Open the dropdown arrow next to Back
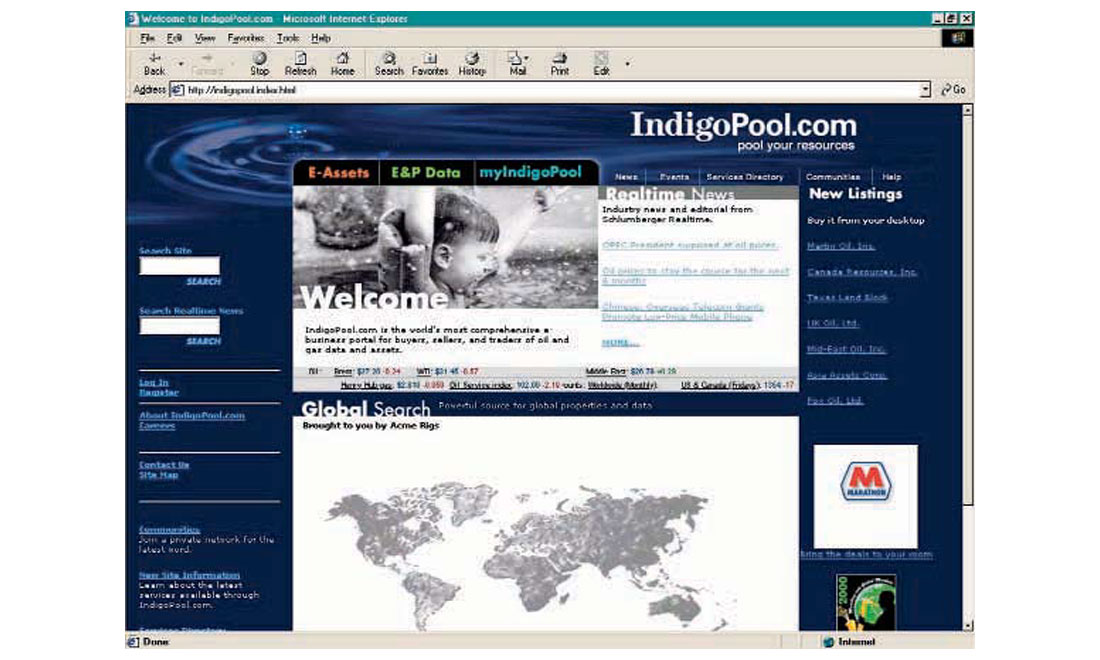This screenshot has height=660, width=1100. click(180, 65)
